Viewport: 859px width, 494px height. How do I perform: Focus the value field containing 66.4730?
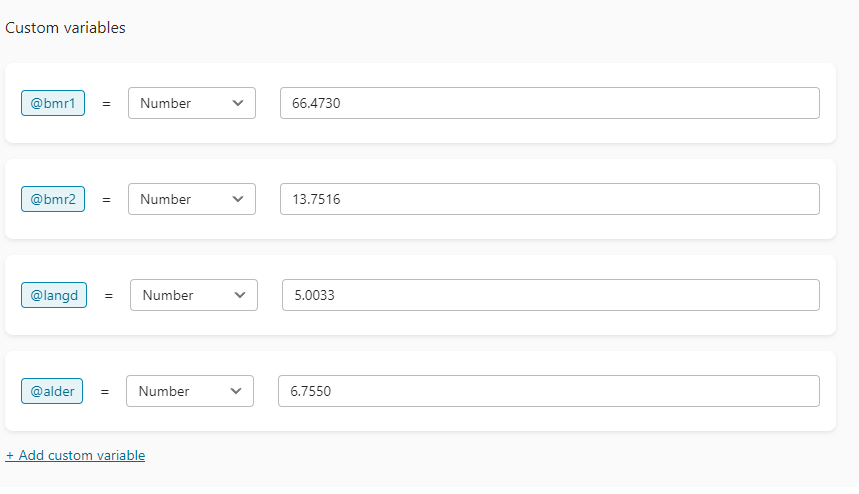pos(550,103)
